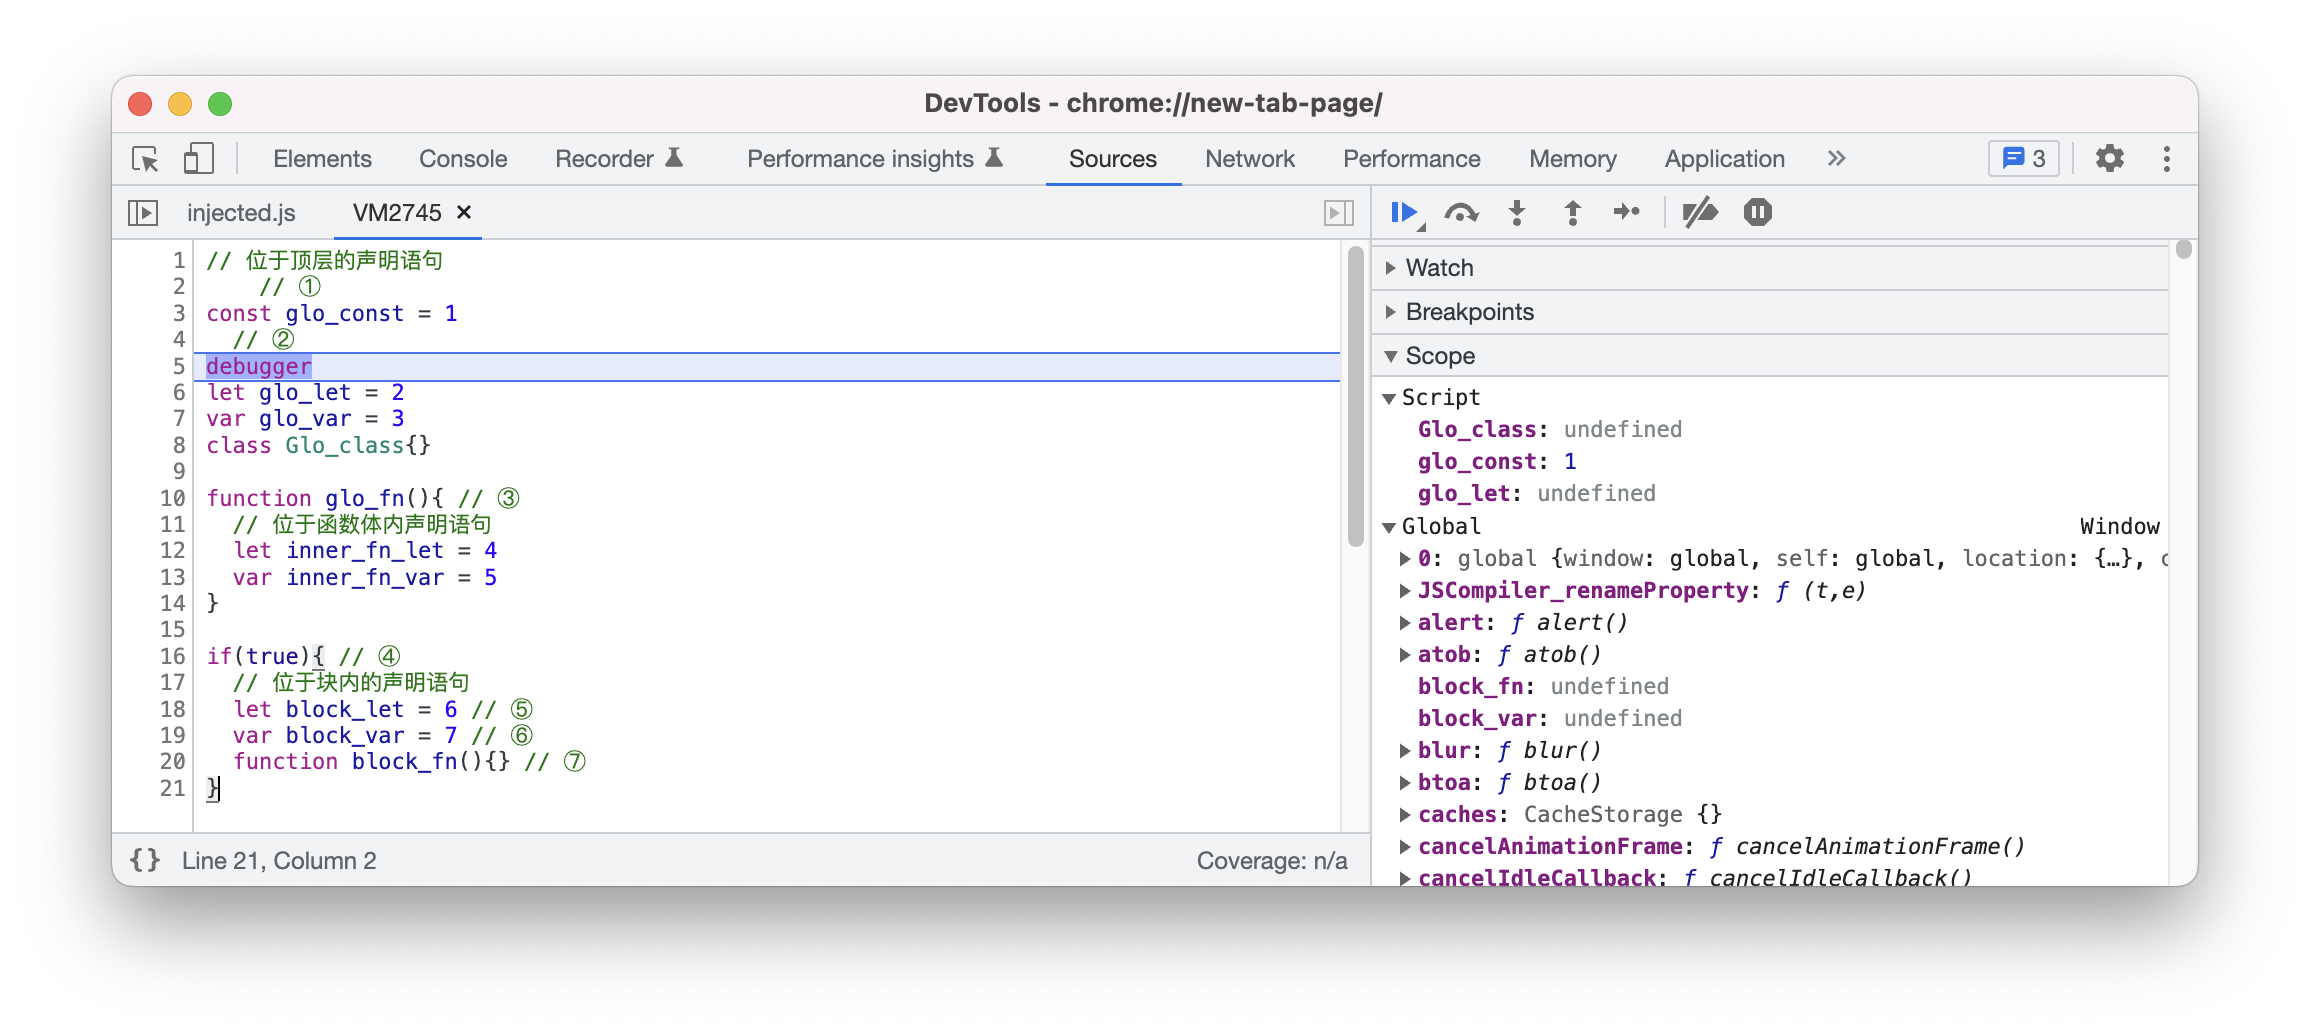Open the Performance insights tab
Screen dimensions: 2310x1034
(875, 159)
